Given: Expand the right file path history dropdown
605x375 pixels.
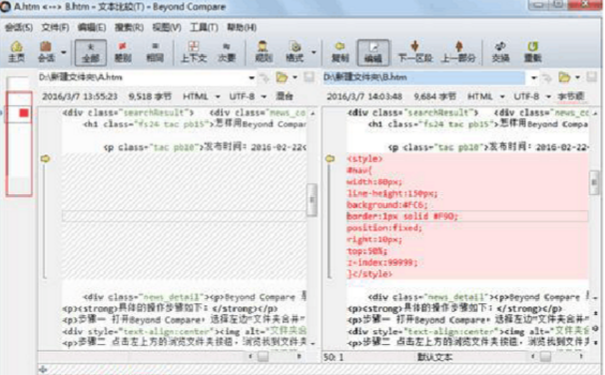Looking at the screenshot, I should coord(534,78).
